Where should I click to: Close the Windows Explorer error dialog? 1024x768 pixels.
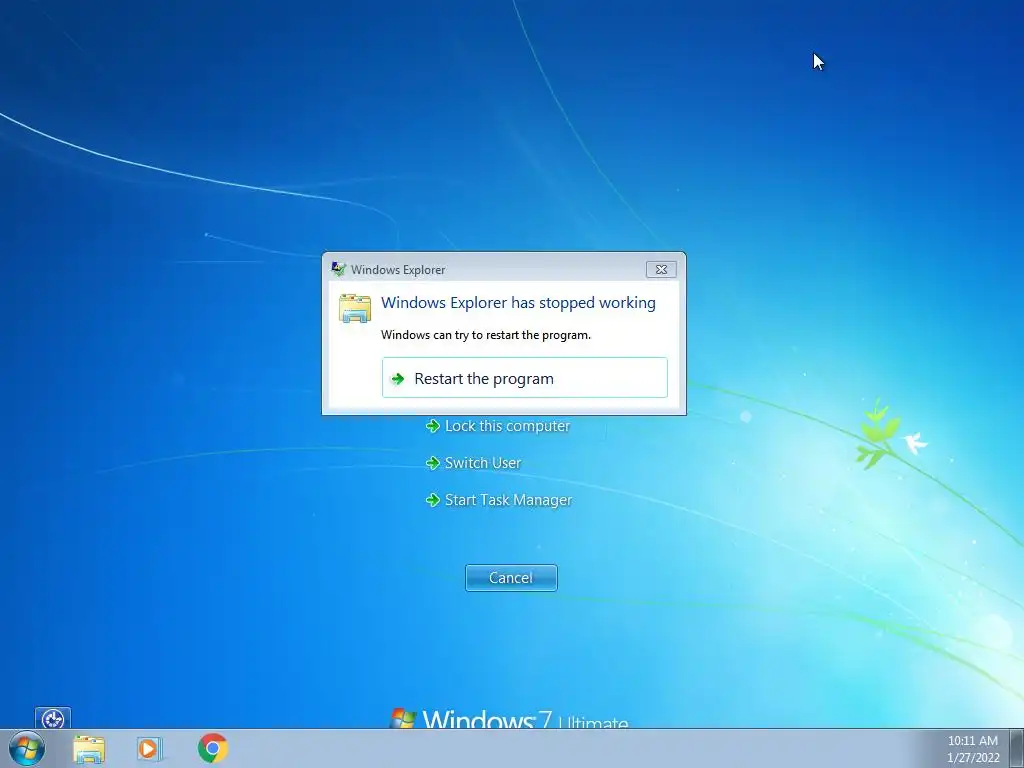(x=661, y=269)
